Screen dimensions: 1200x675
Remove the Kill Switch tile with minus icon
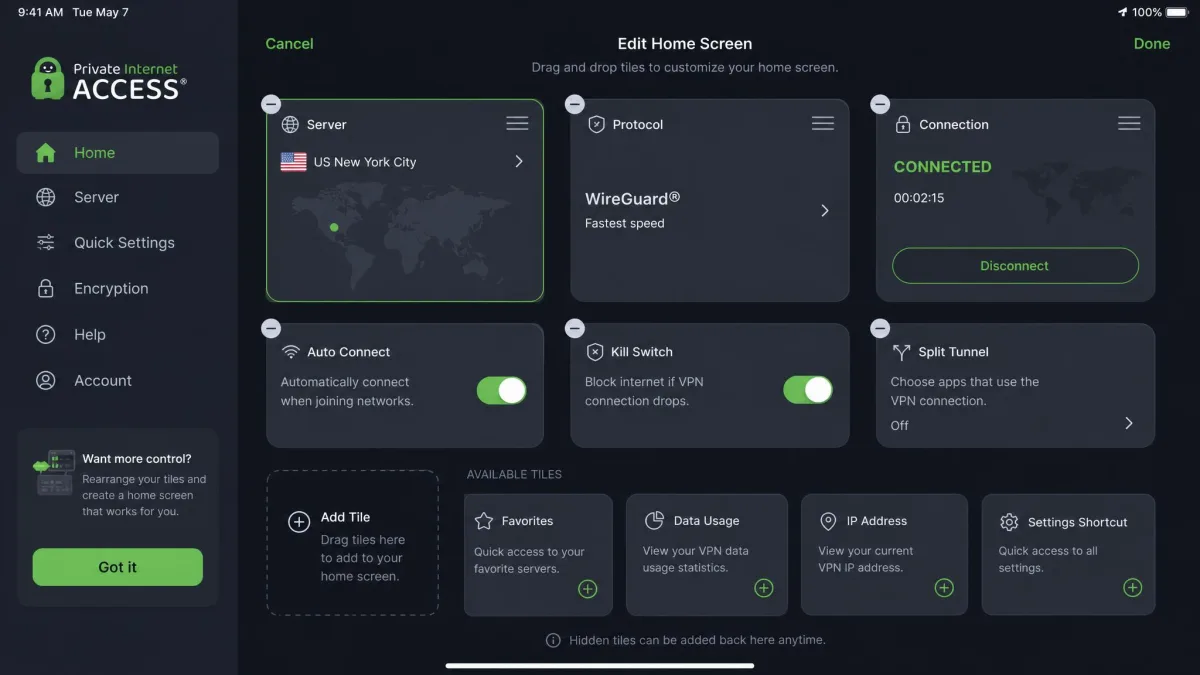click(574, 328)
